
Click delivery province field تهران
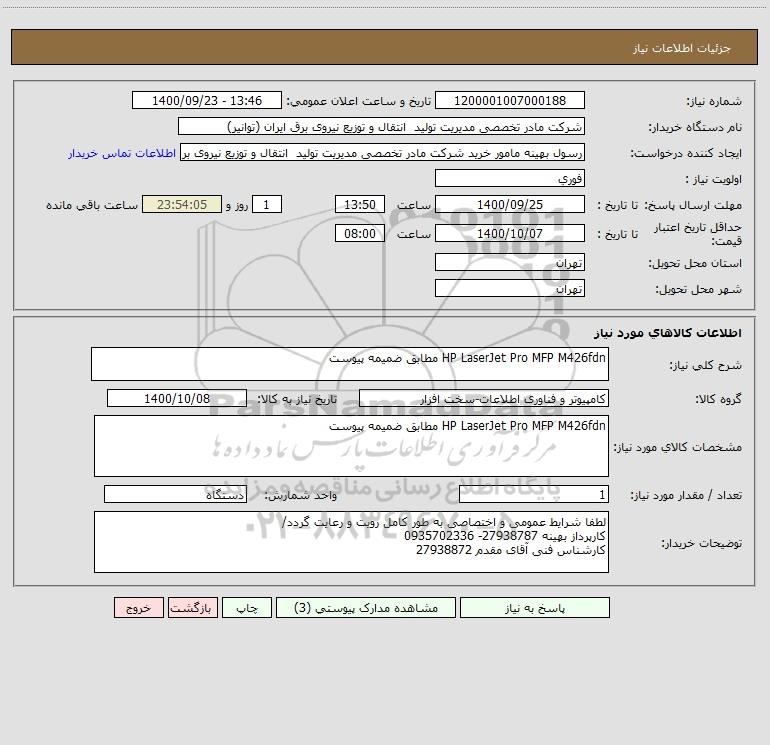510,263
